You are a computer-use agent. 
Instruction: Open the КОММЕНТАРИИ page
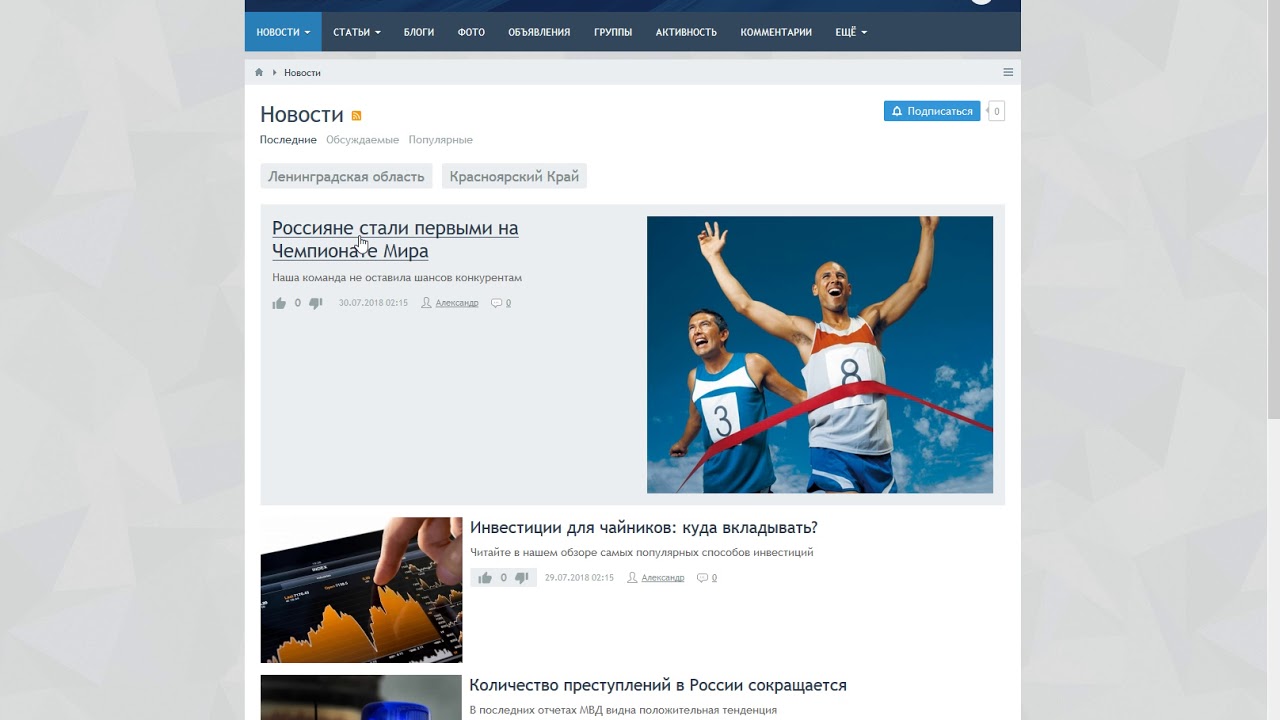tap(776, 32)
